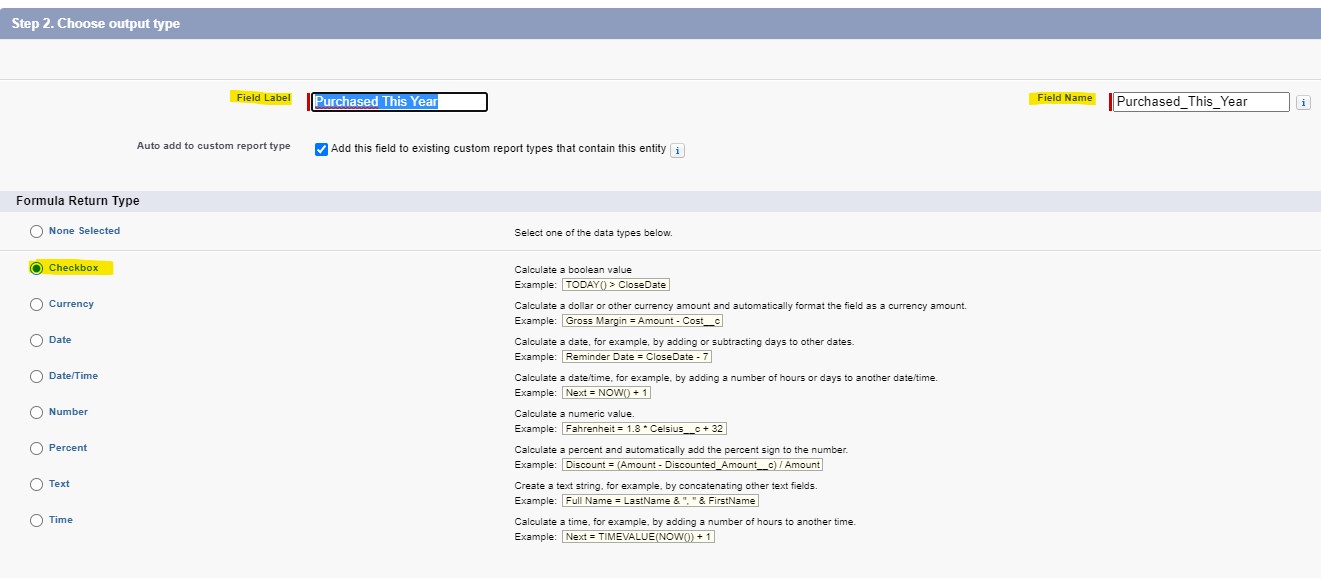Click the TODAY() > CloseDate example box
Image resolution: width=1321 pixels, height=578 pixels.
(x=615, y=285)
